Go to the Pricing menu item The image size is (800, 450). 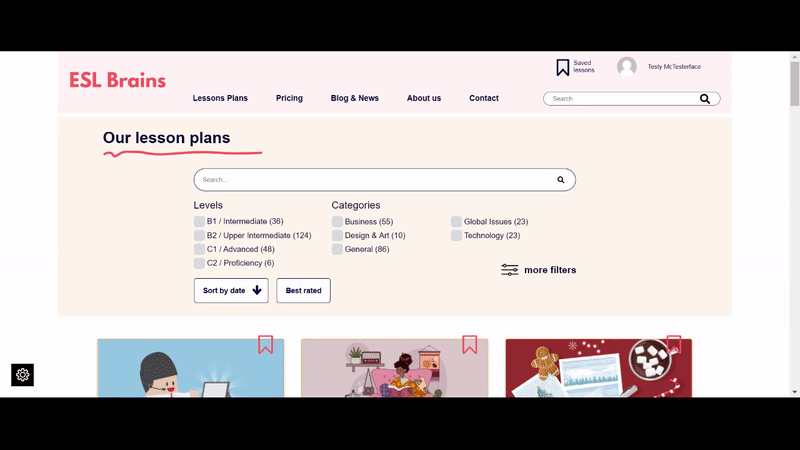coord(289,98)
